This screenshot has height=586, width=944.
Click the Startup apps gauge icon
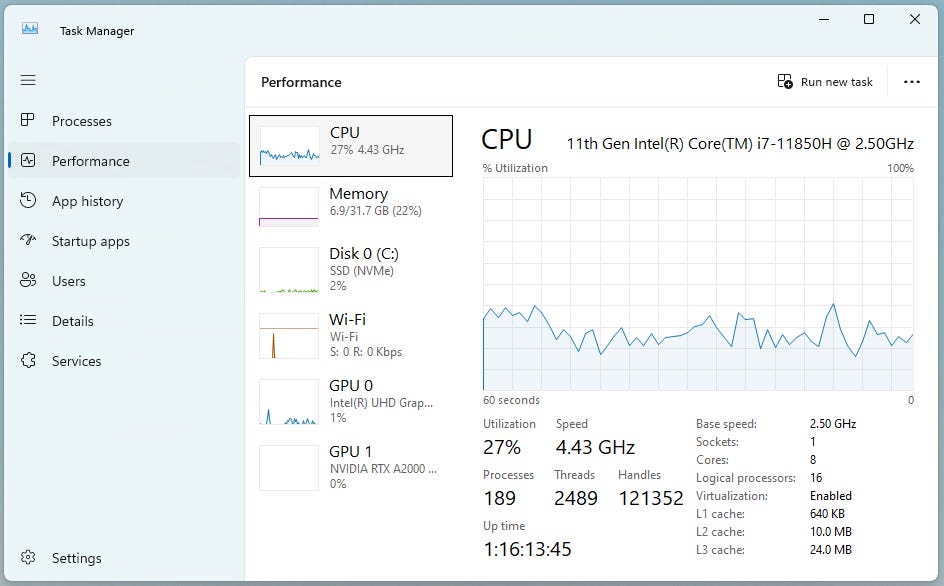[x=28, y=240]
